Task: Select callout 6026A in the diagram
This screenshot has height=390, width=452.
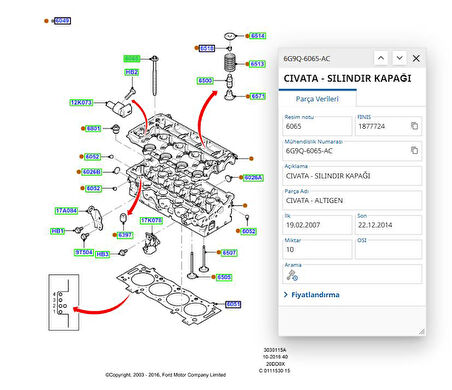Action: (253, 178)
